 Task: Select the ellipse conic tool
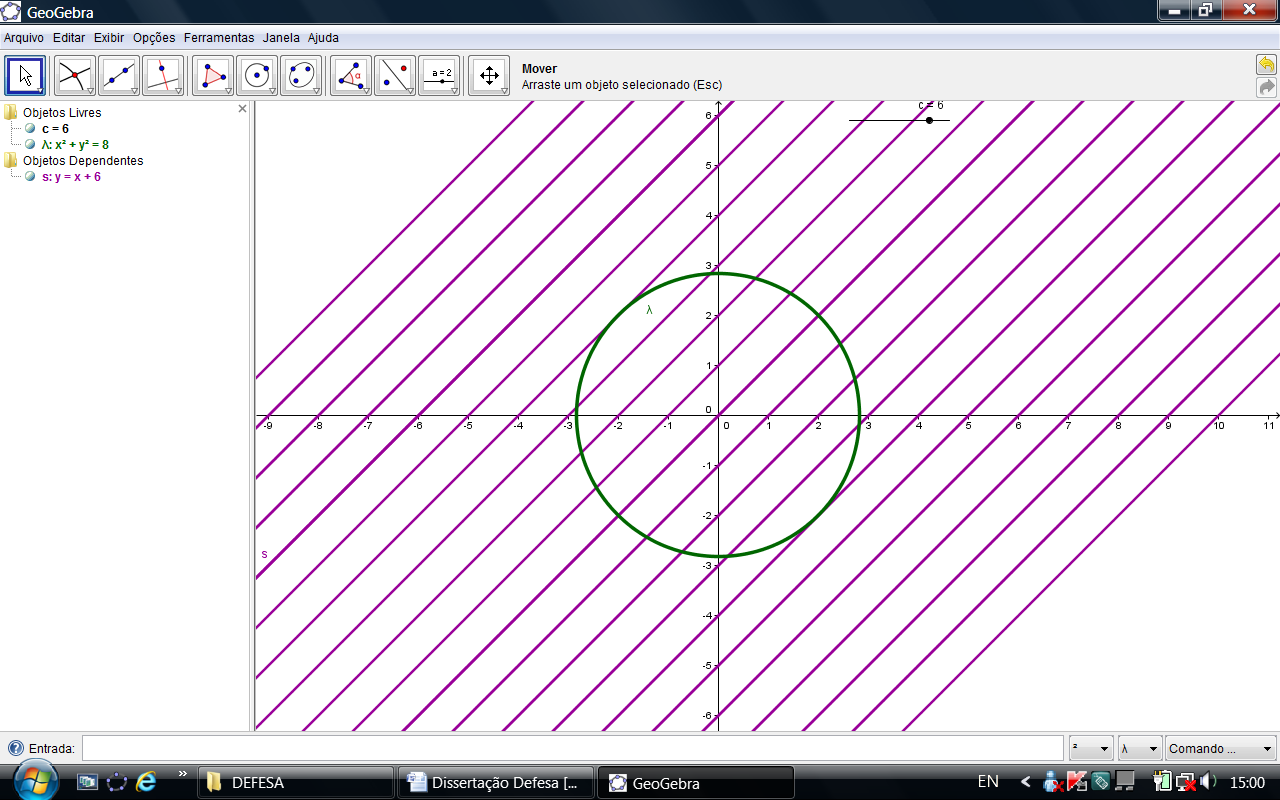click(301, 75)
